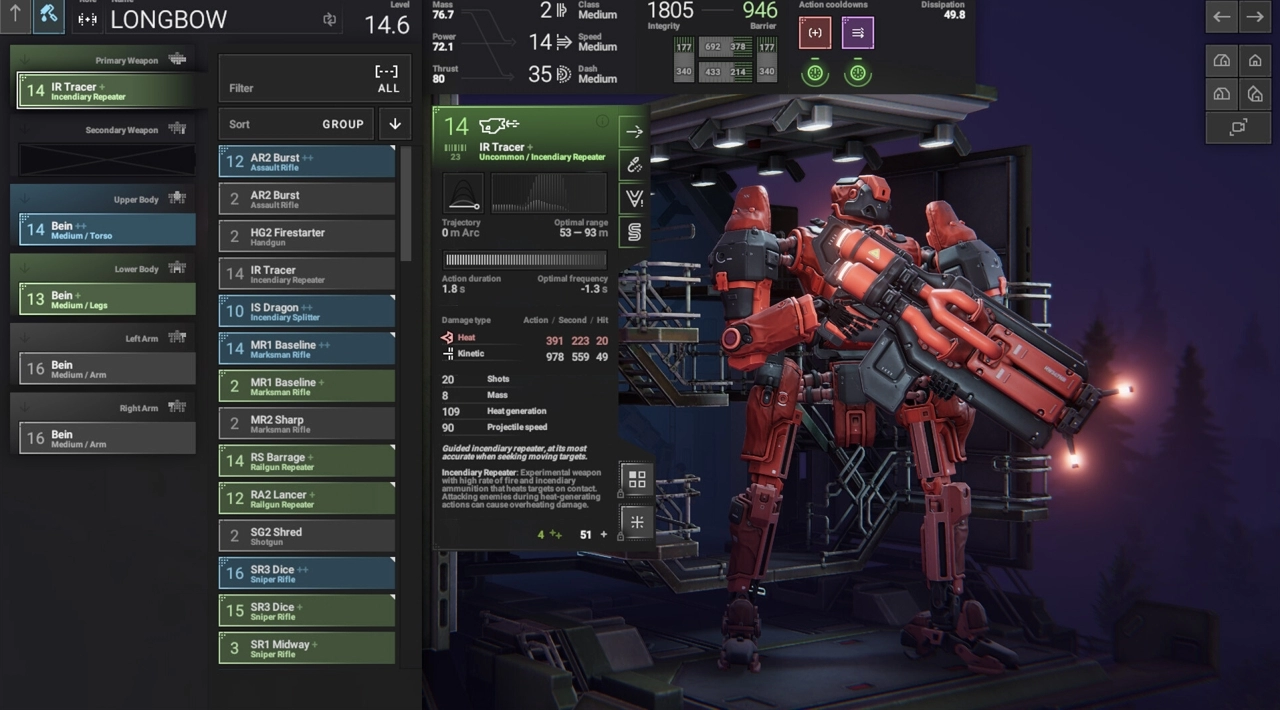The width and height of the screenshot is (1280, 710).
Task: Go to the next unit arrow
Action: click(1255, 16)
